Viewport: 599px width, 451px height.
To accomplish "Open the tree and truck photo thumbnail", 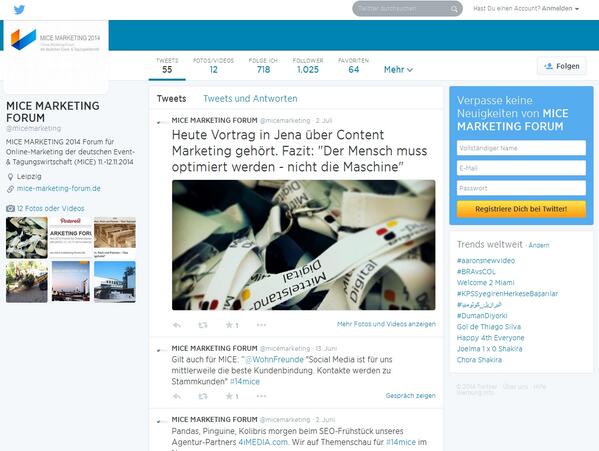I will coord(27,282).
